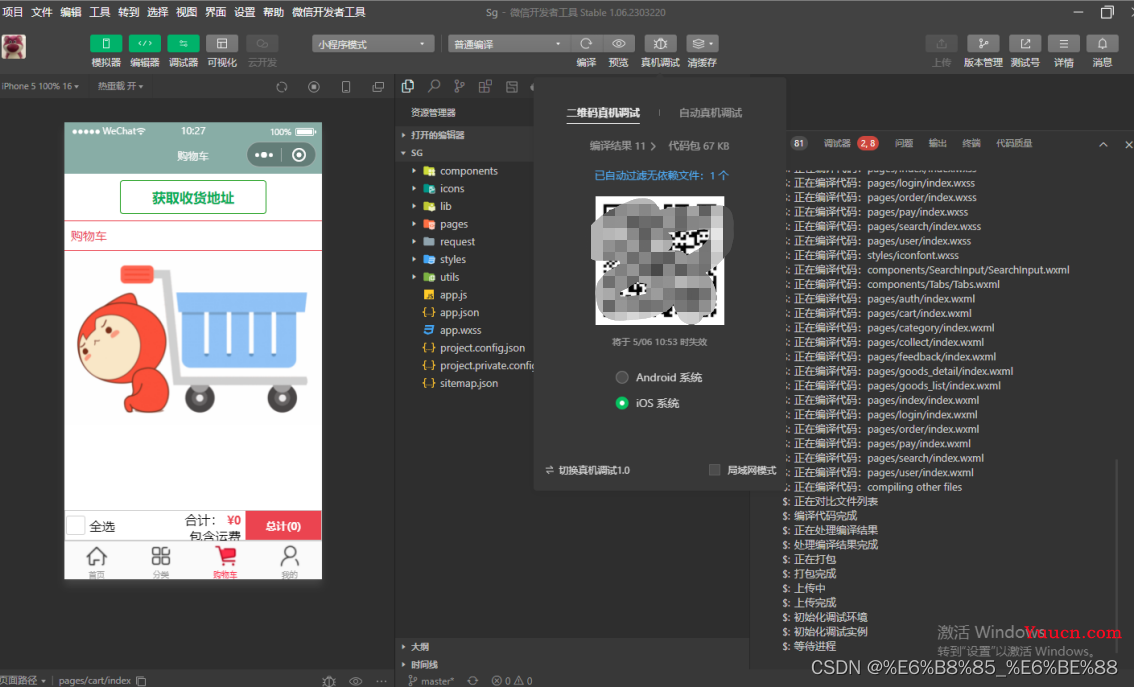This screenshot has height=687, width=1134.
Task: Toggle the eye icon in simulator status bar
Action: (x=356, y=680)
